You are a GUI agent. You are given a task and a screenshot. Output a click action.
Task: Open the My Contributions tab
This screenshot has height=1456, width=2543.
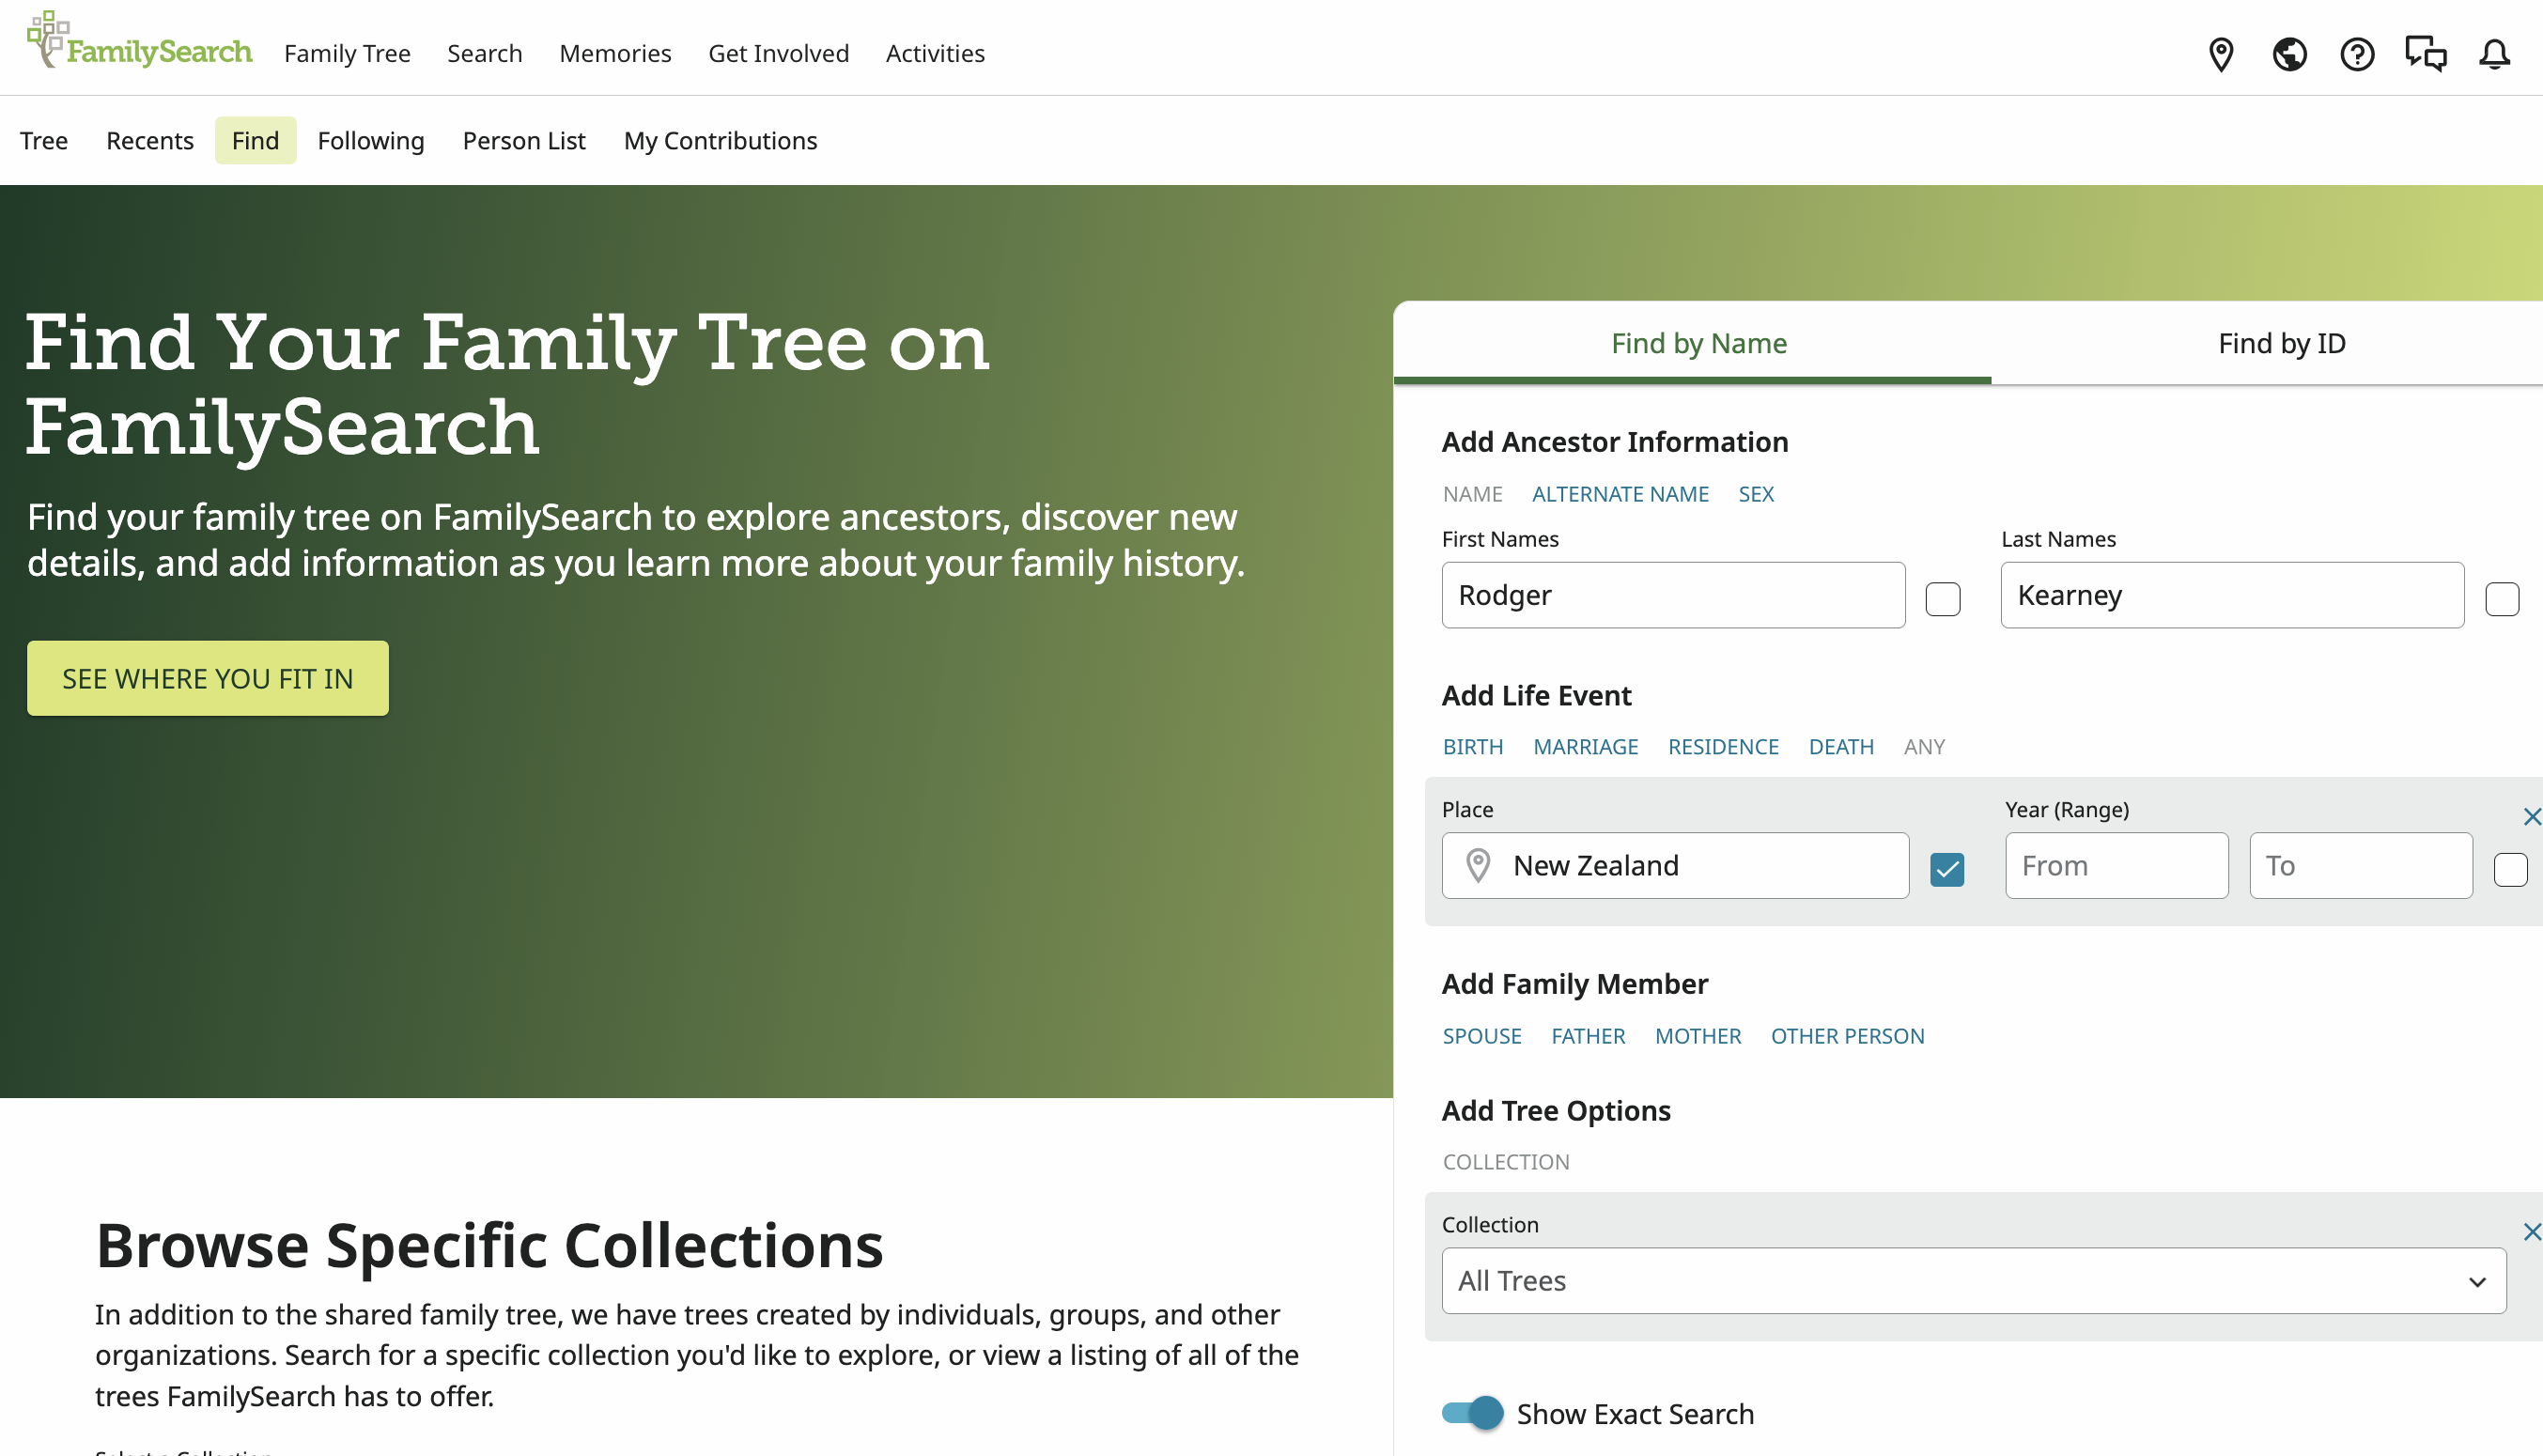[x=721, y=141]
